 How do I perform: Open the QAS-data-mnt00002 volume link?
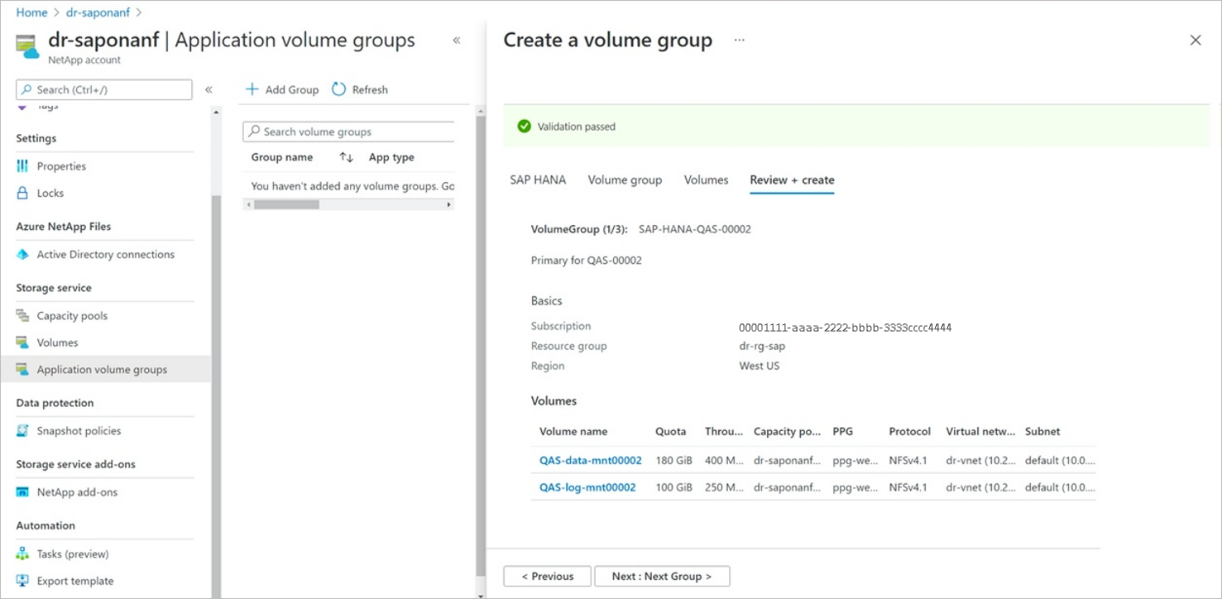tap(590, 460)
